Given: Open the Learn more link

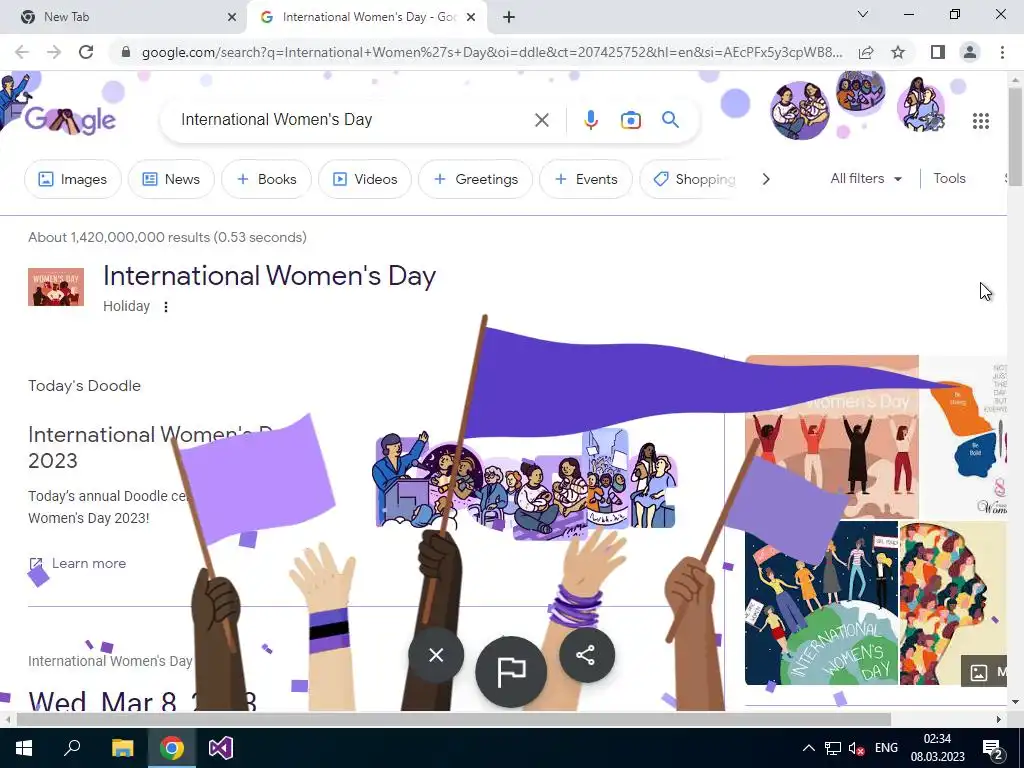Looking at the screenshot, I should click(x=78, y=564).
